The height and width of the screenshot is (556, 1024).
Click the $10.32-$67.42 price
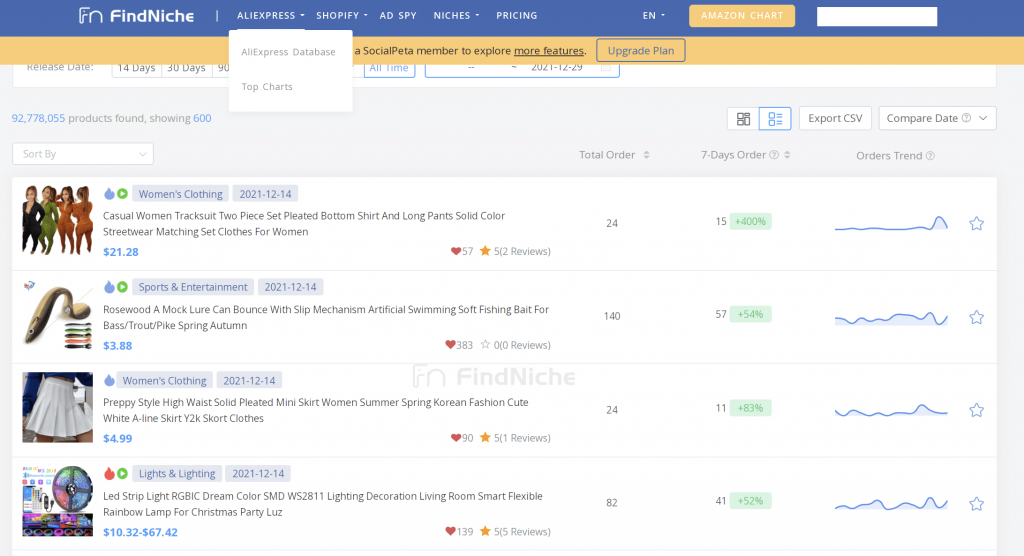140,532
